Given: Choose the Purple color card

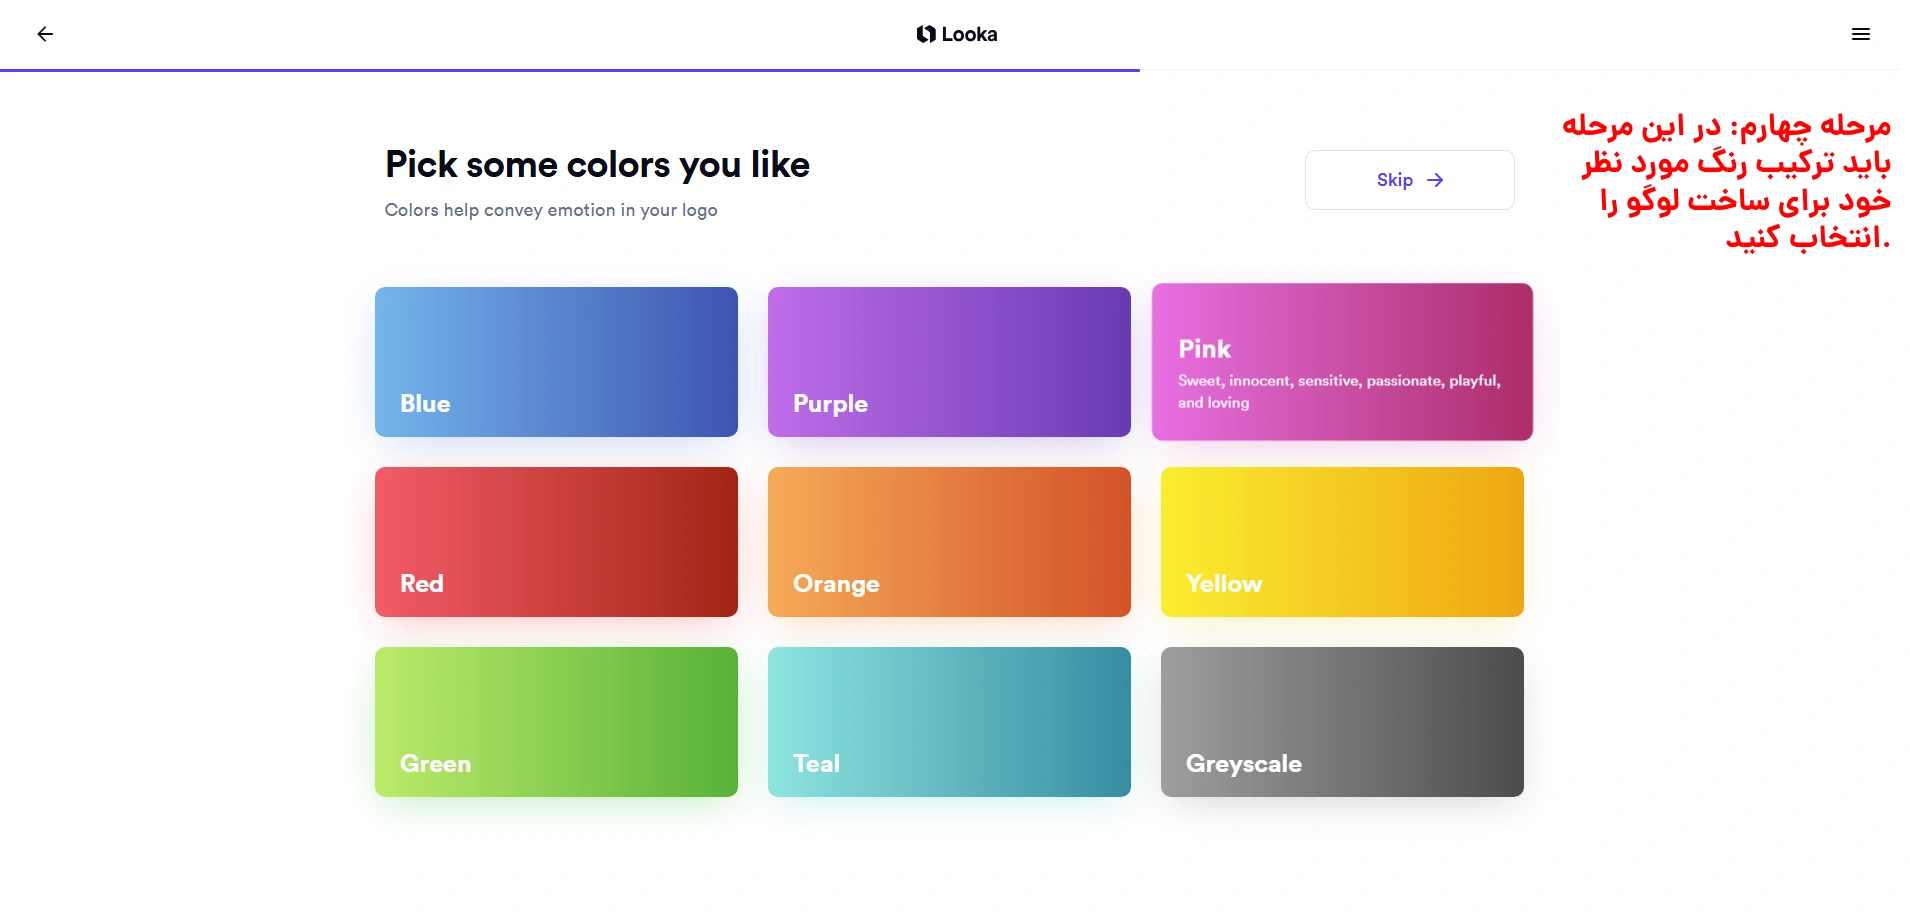Looking at the screenshot, I should click(x=949, y=361).
